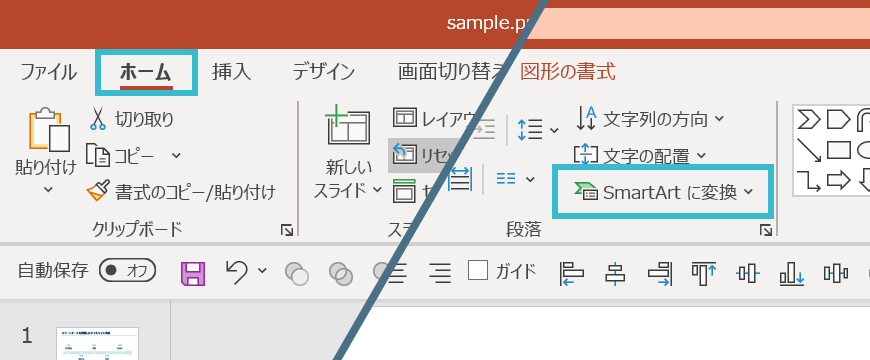
Task: Select the rectangle shape in gallery
Action: [x=839, y=150]
